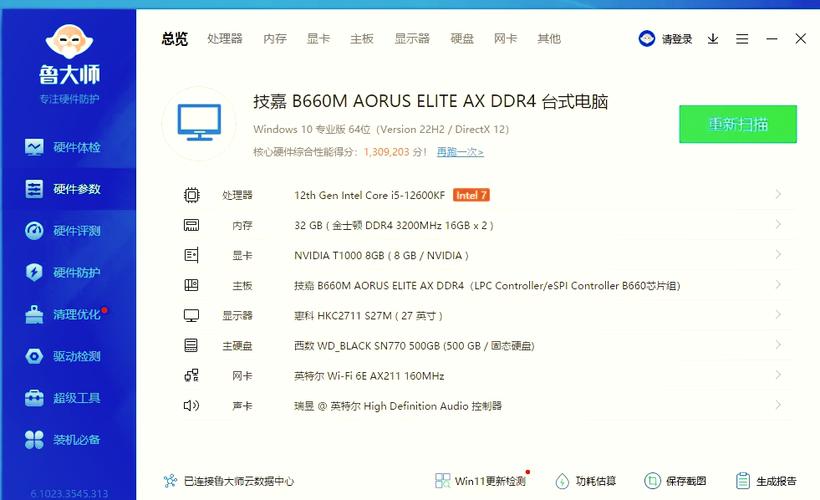Click the 请登录 login link
Screen dimensions: 820x500
677,39
